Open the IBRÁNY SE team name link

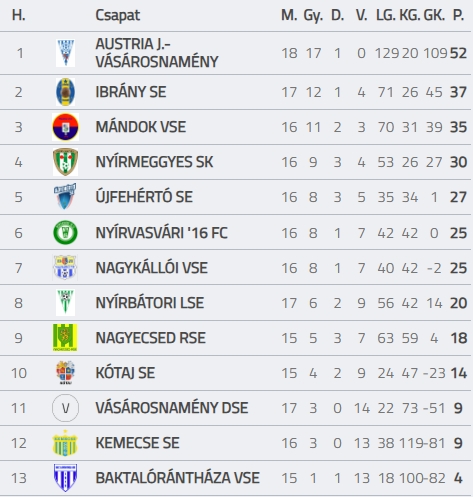(x=131, y=92)
